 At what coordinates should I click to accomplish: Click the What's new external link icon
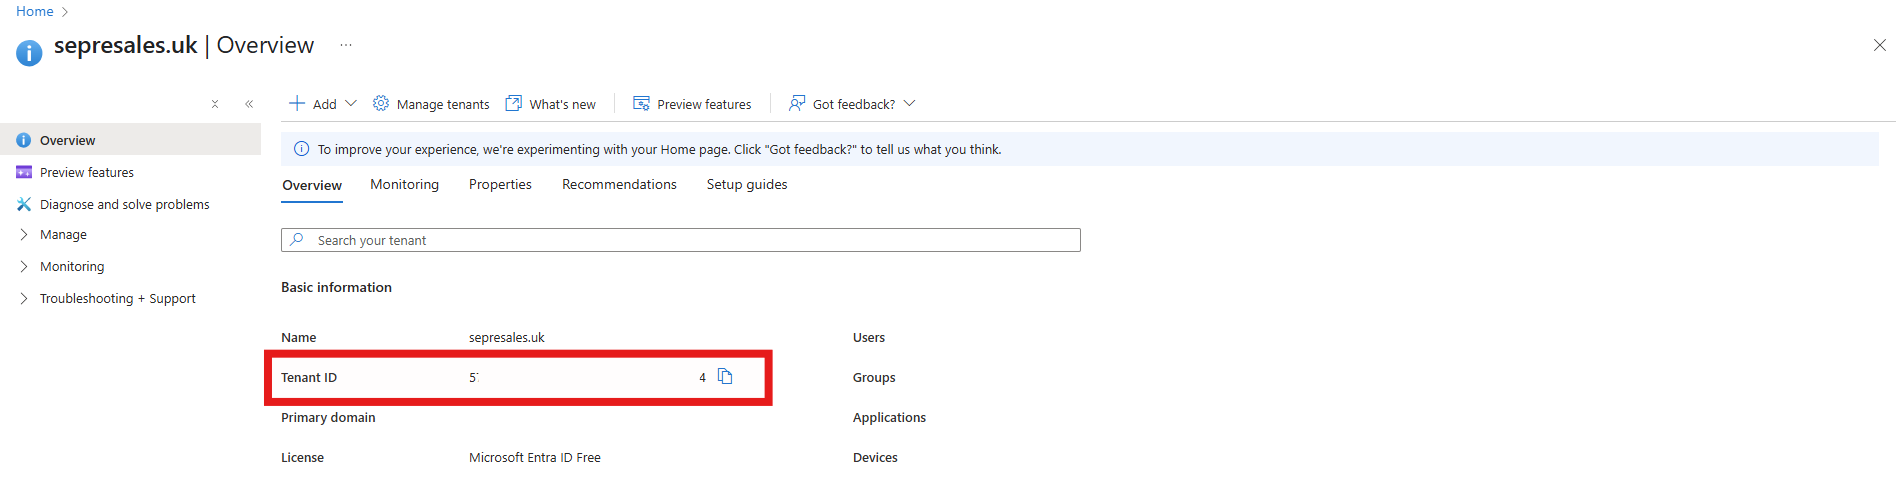[x=514, y=103]
